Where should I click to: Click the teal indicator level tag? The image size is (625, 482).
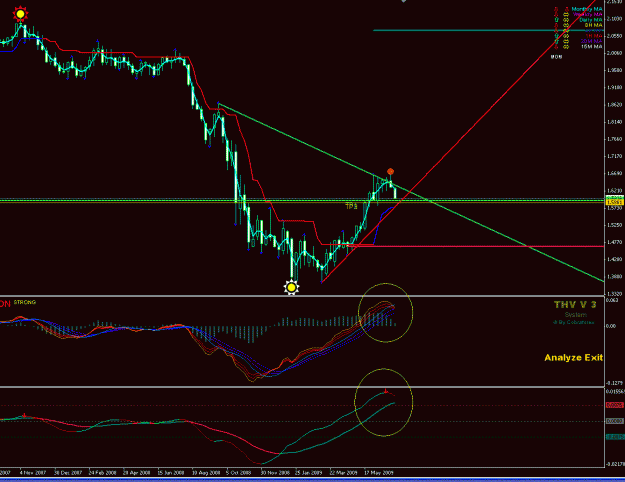coord(615,437)
